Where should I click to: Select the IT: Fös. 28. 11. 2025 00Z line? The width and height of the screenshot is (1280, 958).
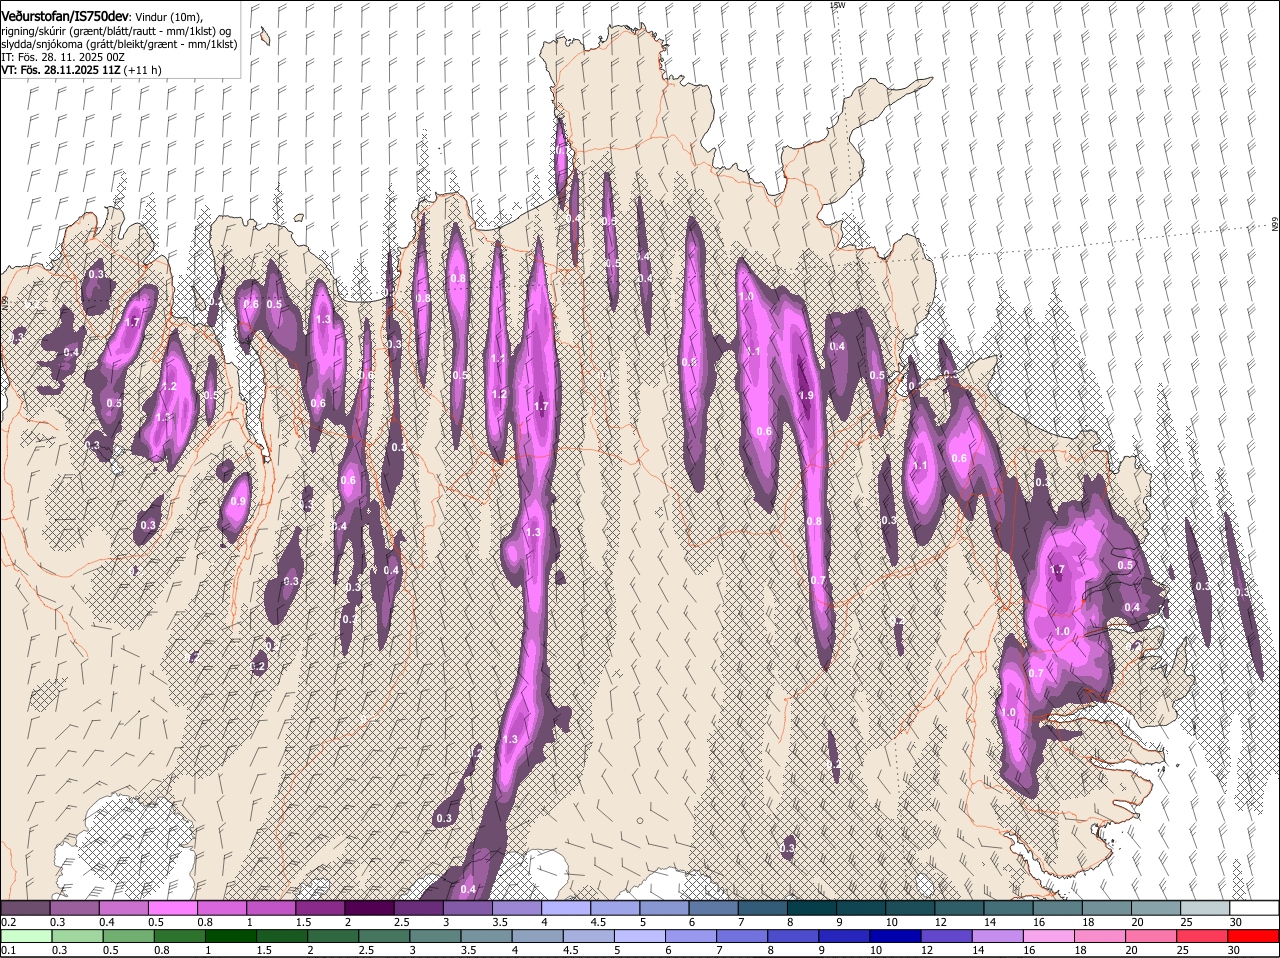click(63, 57)
